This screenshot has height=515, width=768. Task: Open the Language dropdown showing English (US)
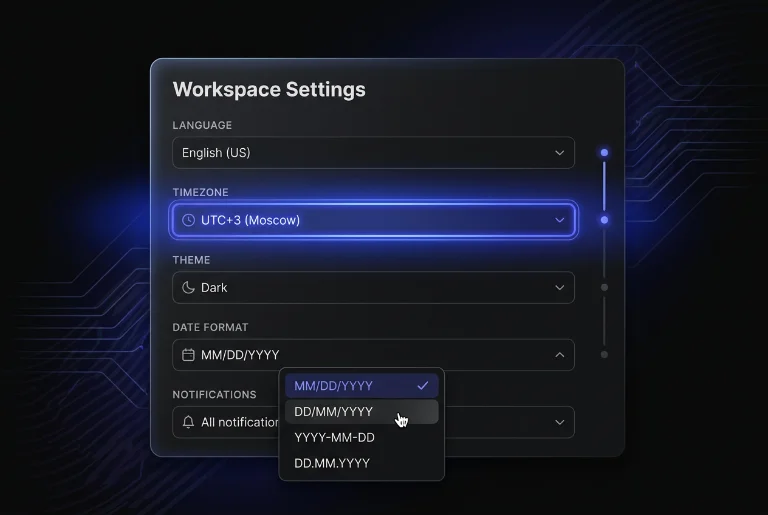tap(373, 153)
